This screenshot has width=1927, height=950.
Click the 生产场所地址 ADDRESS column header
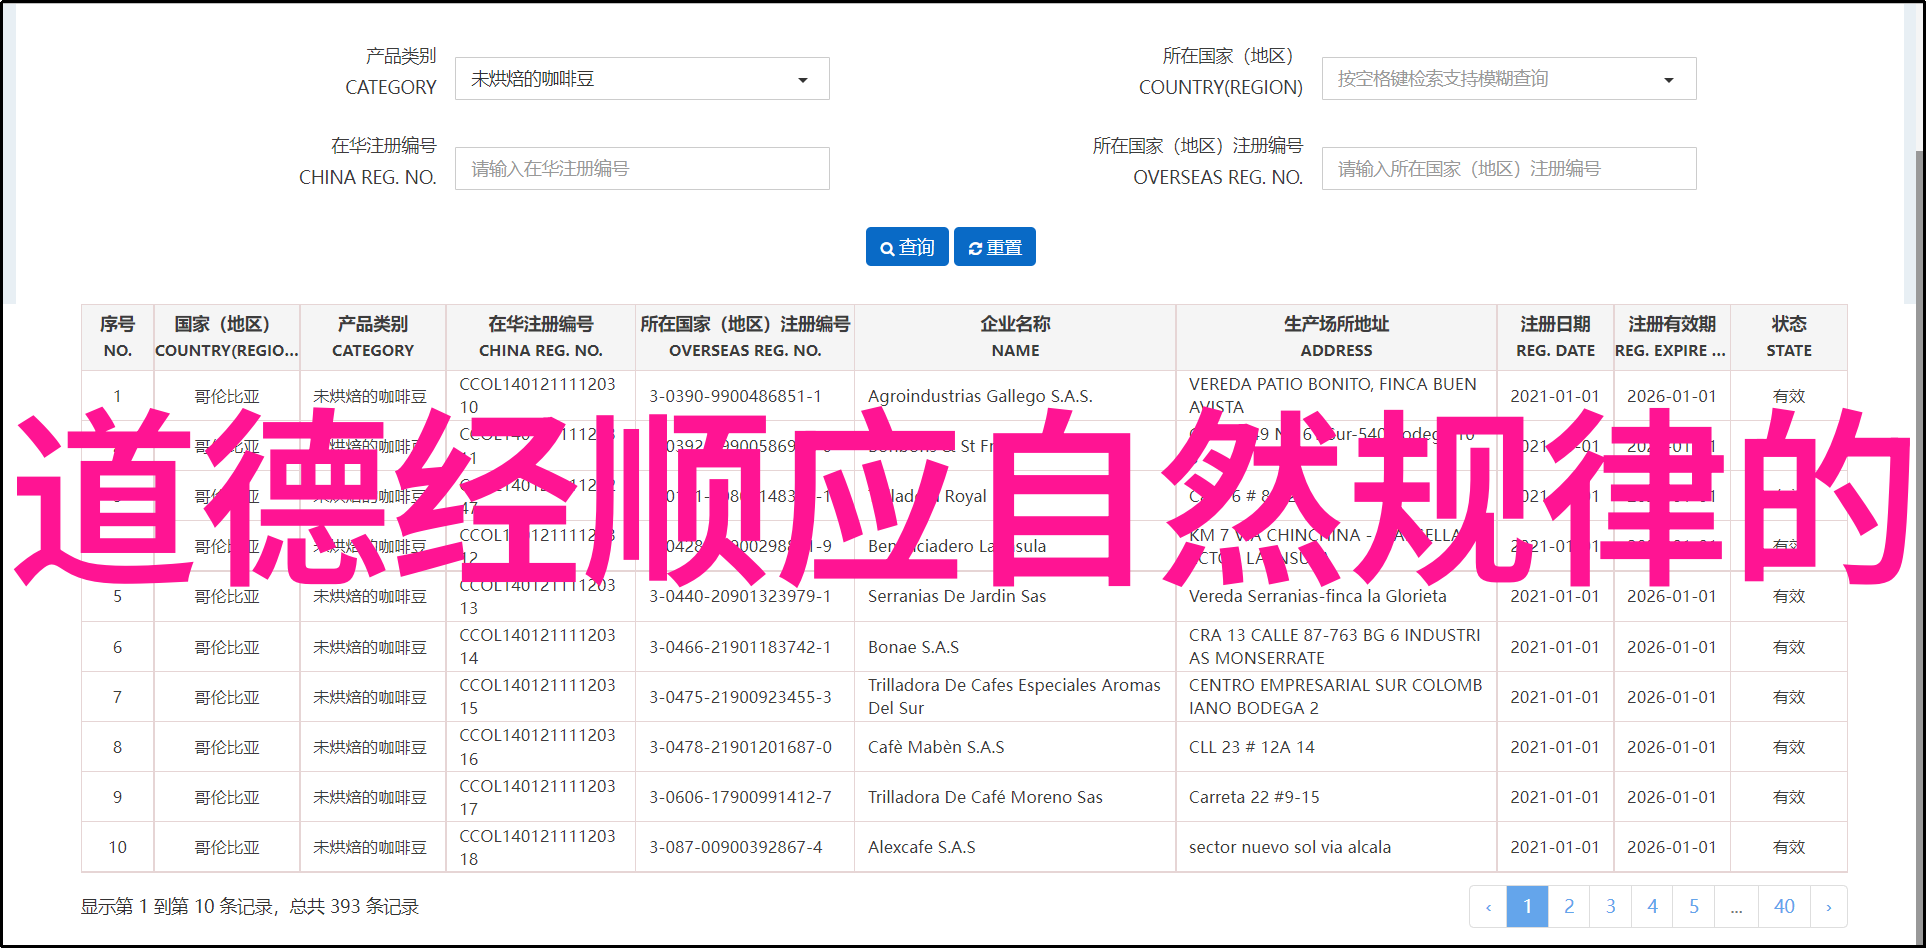click(x=1336, y=337)
